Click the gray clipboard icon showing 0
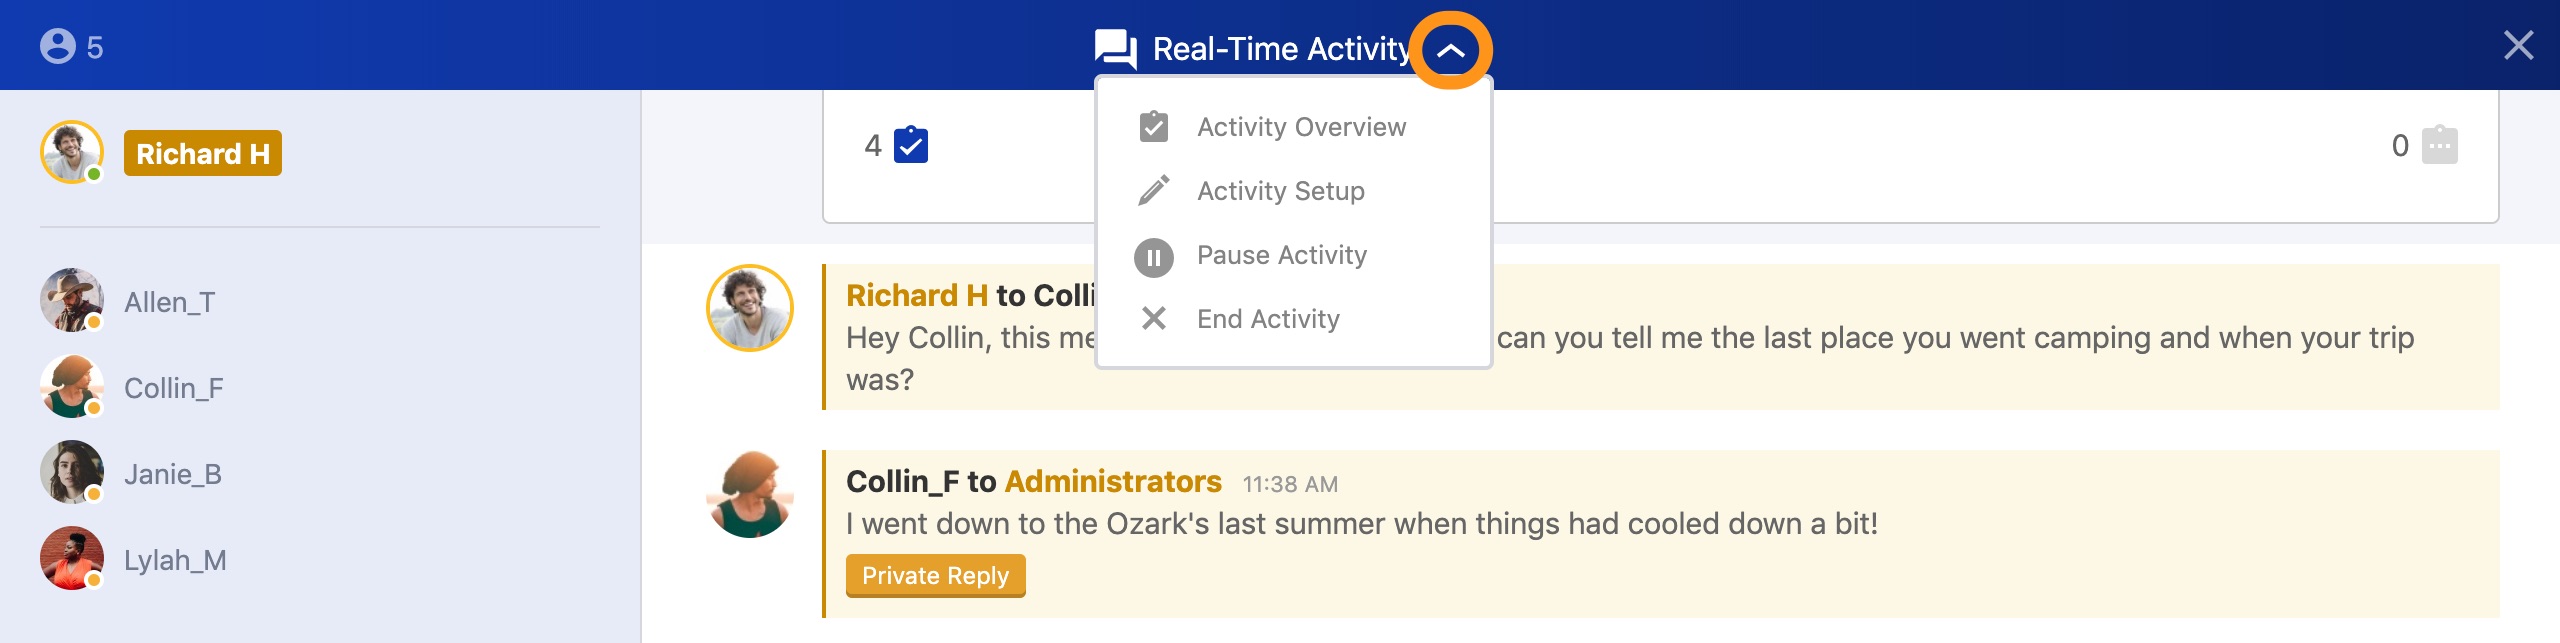Image resolution: width=2560 pixels, height=643 pixels. coord(2438,145)
